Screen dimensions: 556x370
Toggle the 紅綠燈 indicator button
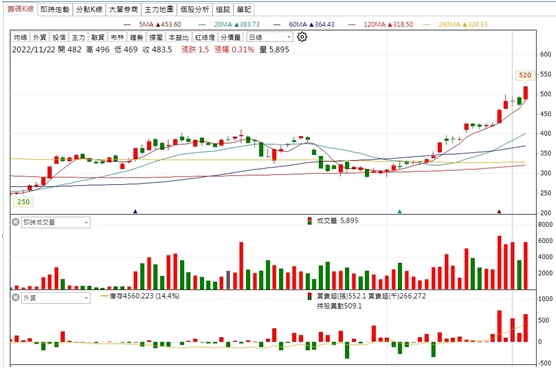click(205, 37)
